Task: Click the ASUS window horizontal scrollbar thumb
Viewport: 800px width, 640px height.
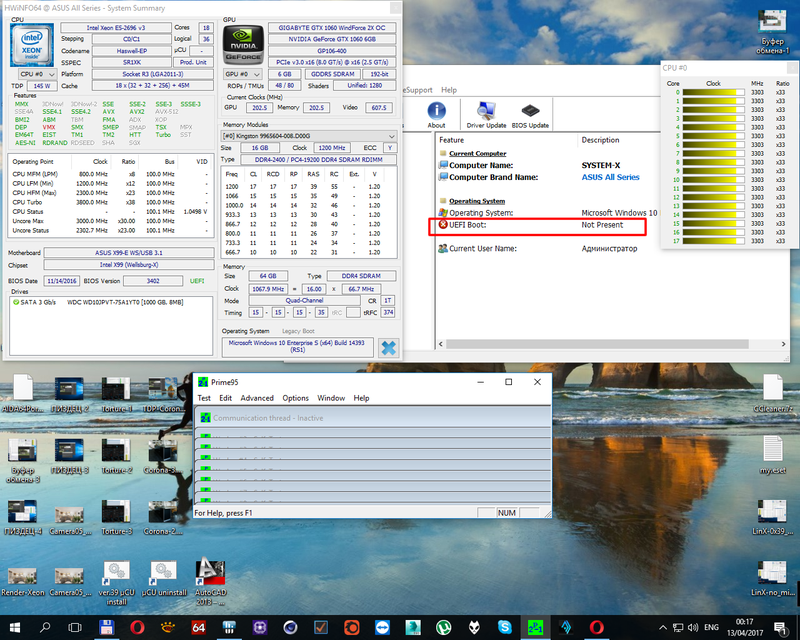Action: pyautogui.click(x=597, y=344)
